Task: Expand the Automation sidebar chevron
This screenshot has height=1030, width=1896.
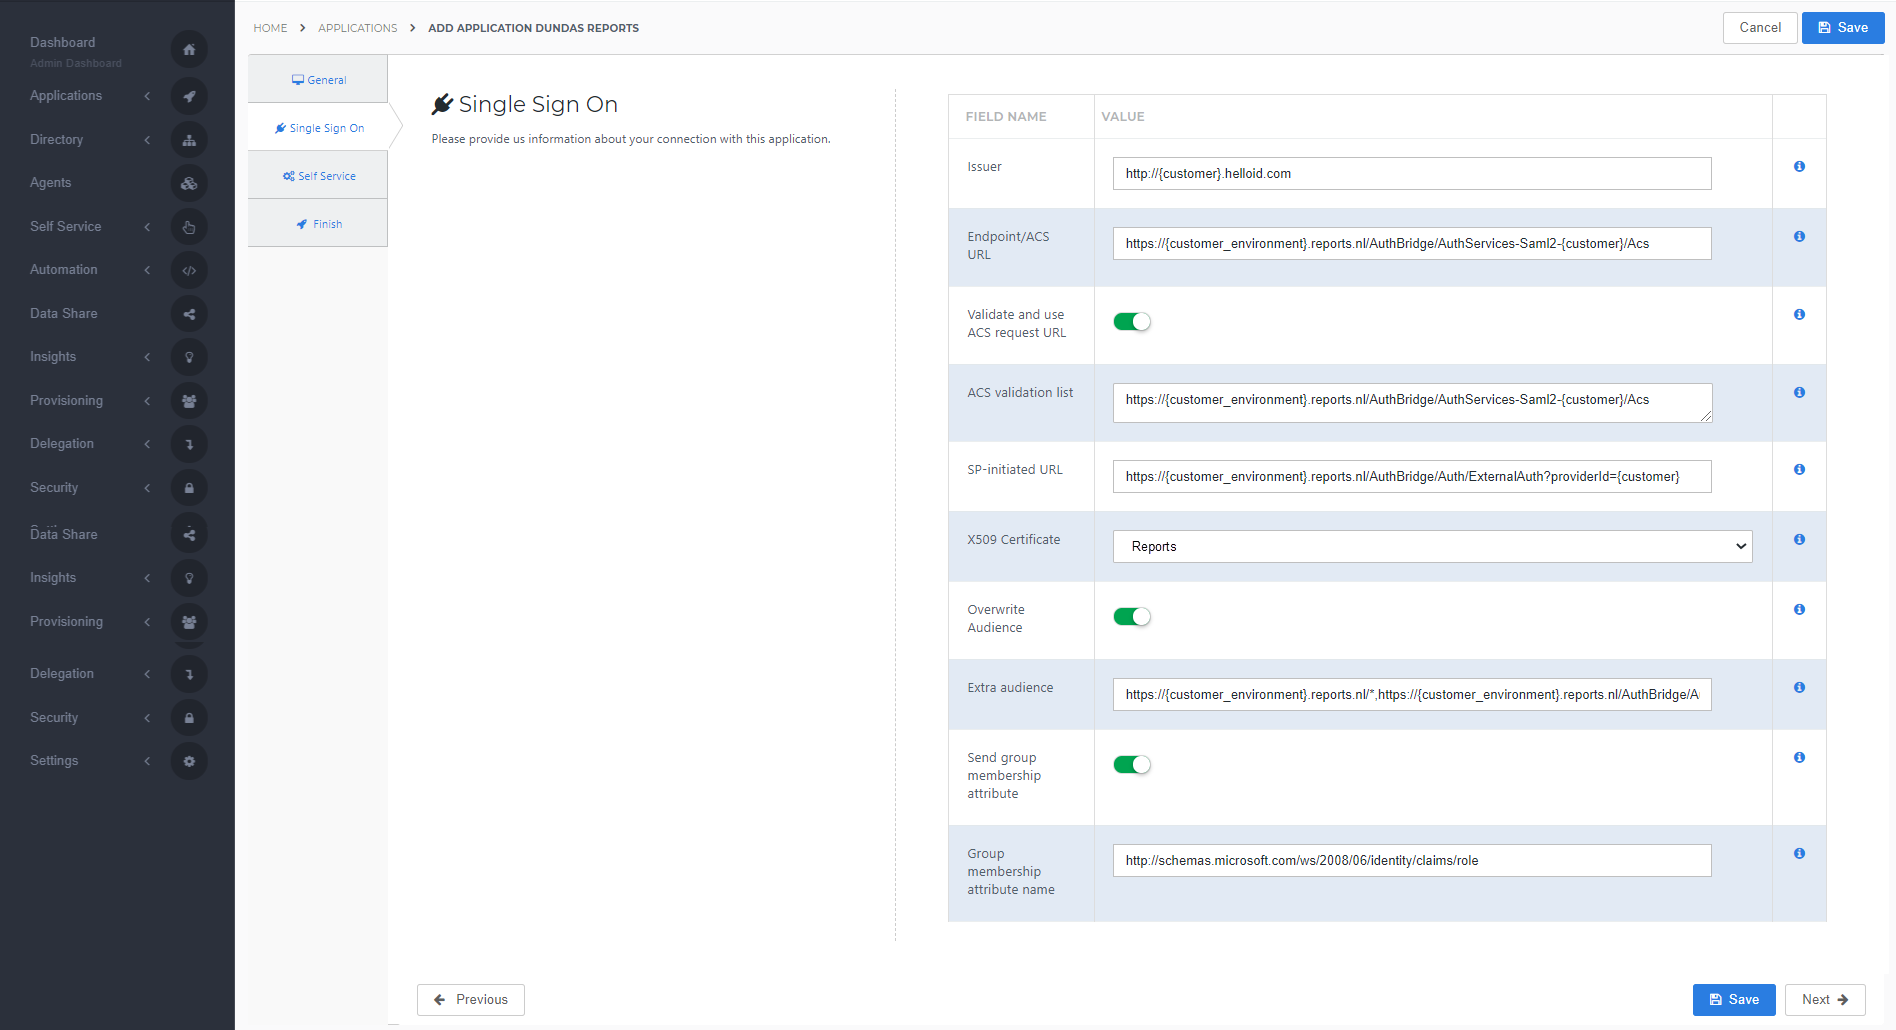Action: 147,270
